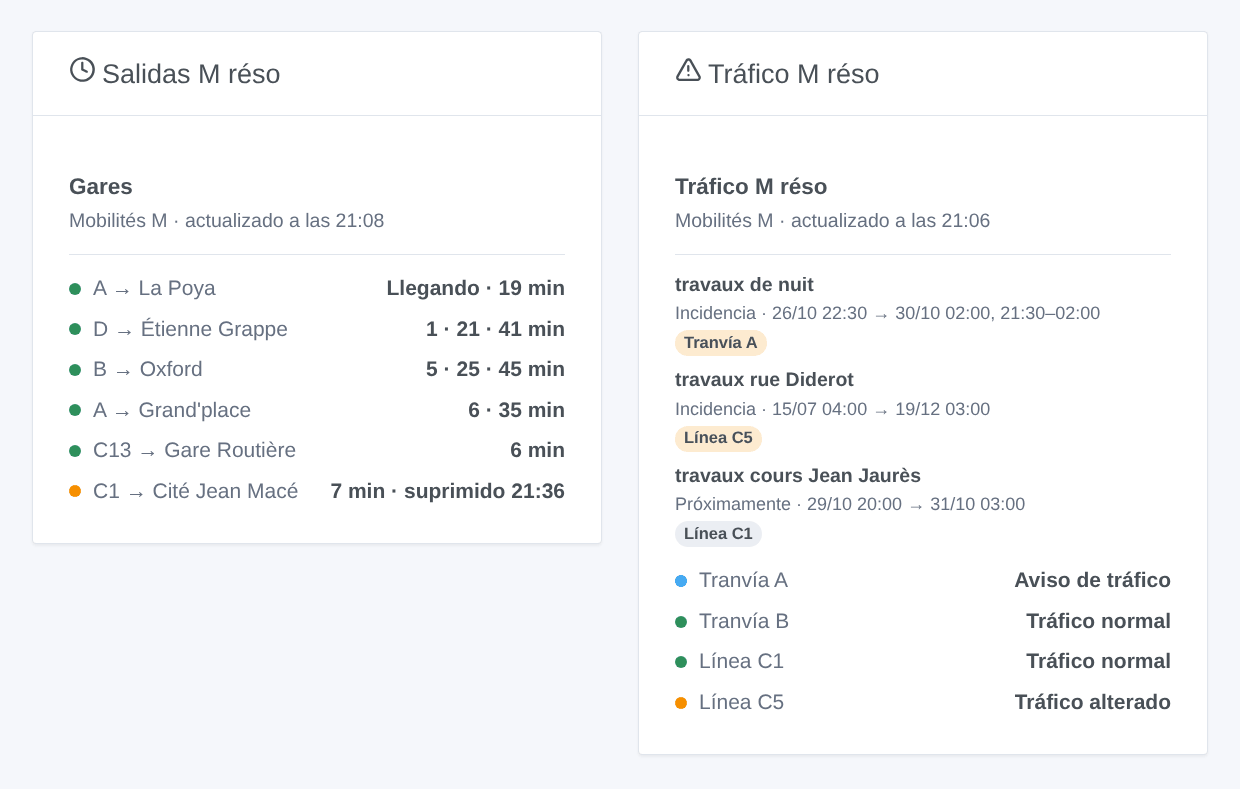Select the Gares stop heading
This screenshot has width=1240, height=789.
(x=101, y=187)
